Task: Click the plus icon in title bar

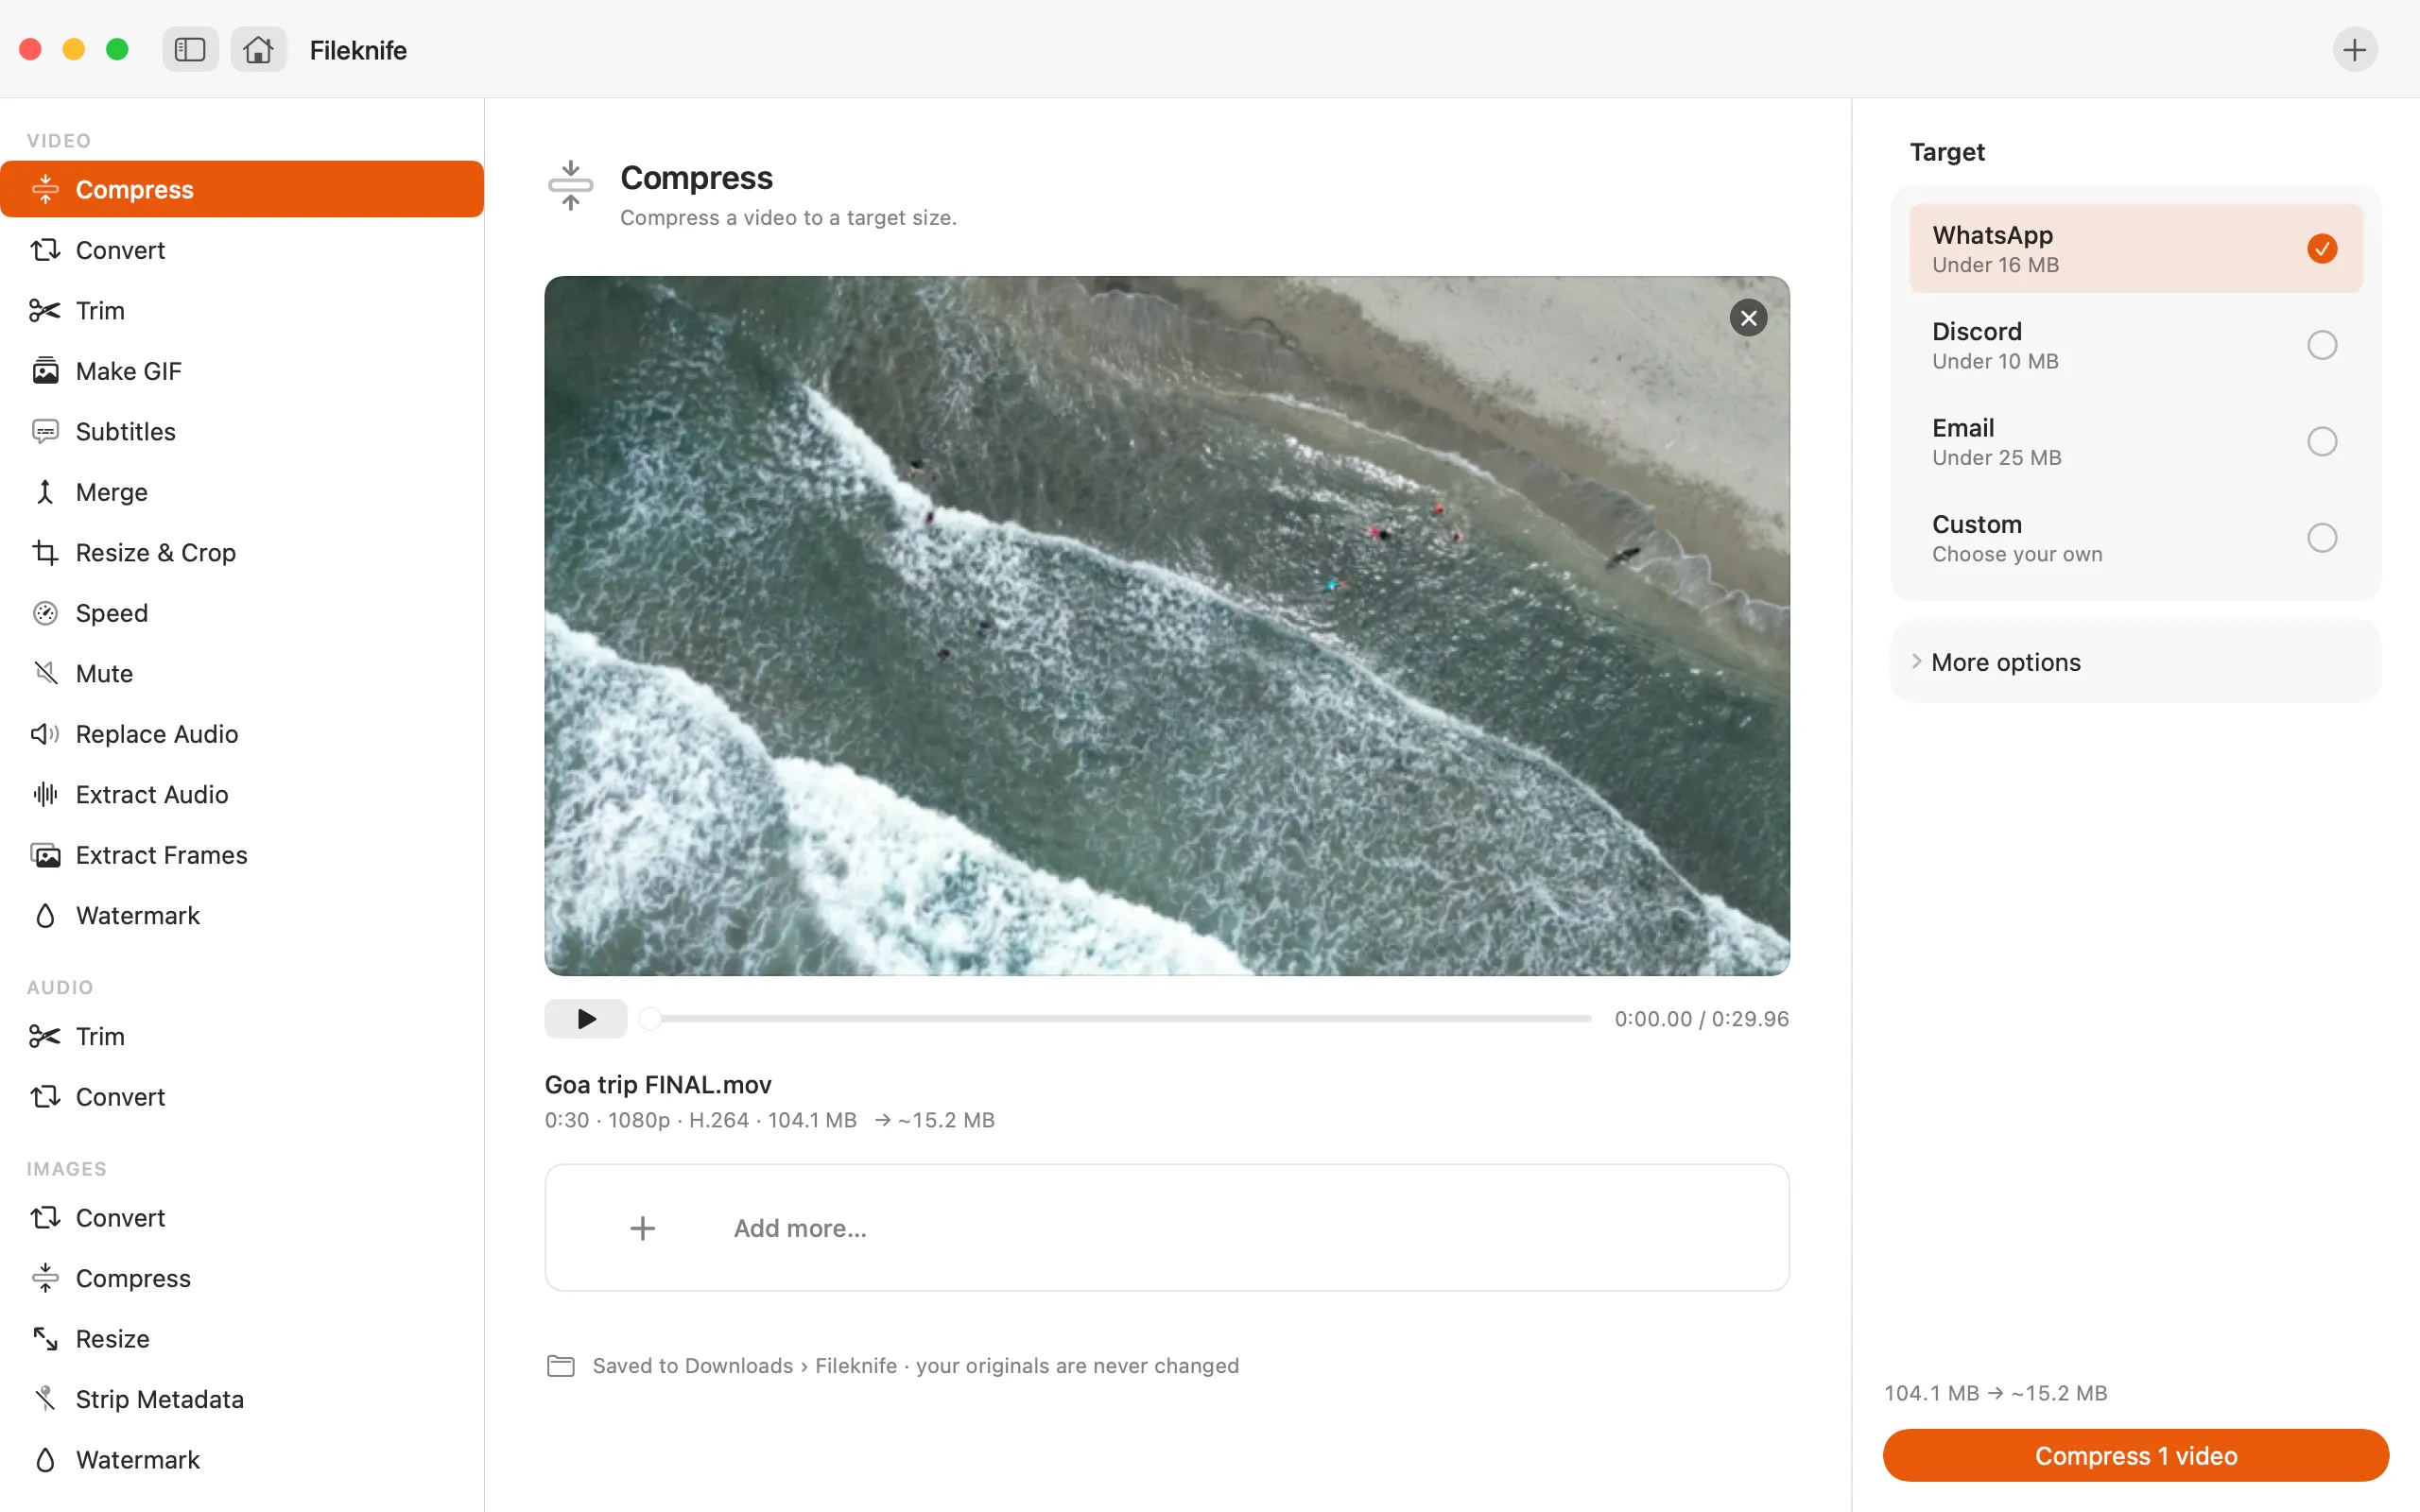Action: tap(2355, 49)
